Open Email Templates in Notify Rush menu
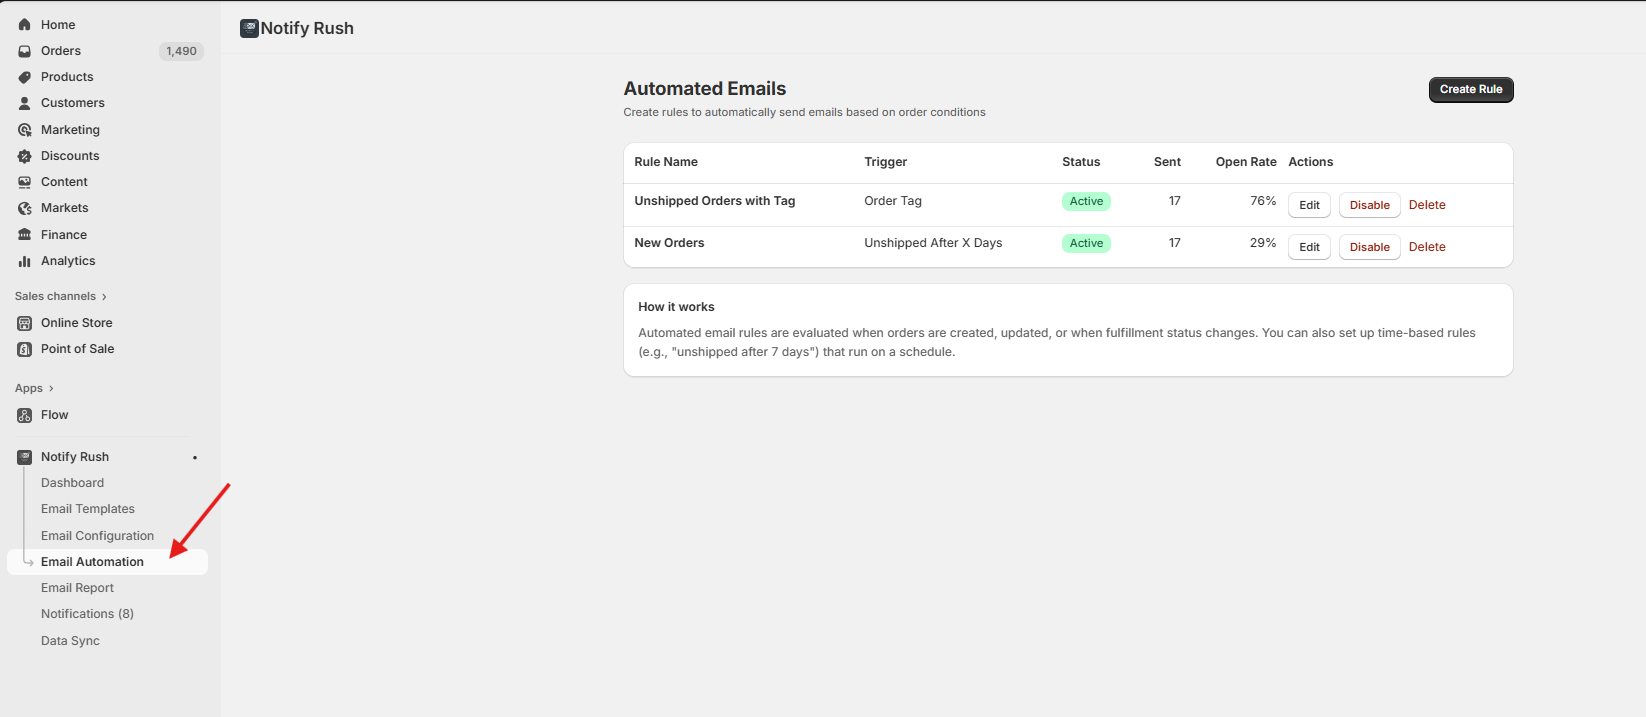The height and width of the screenshot is (717, 1646). [87, 509]
